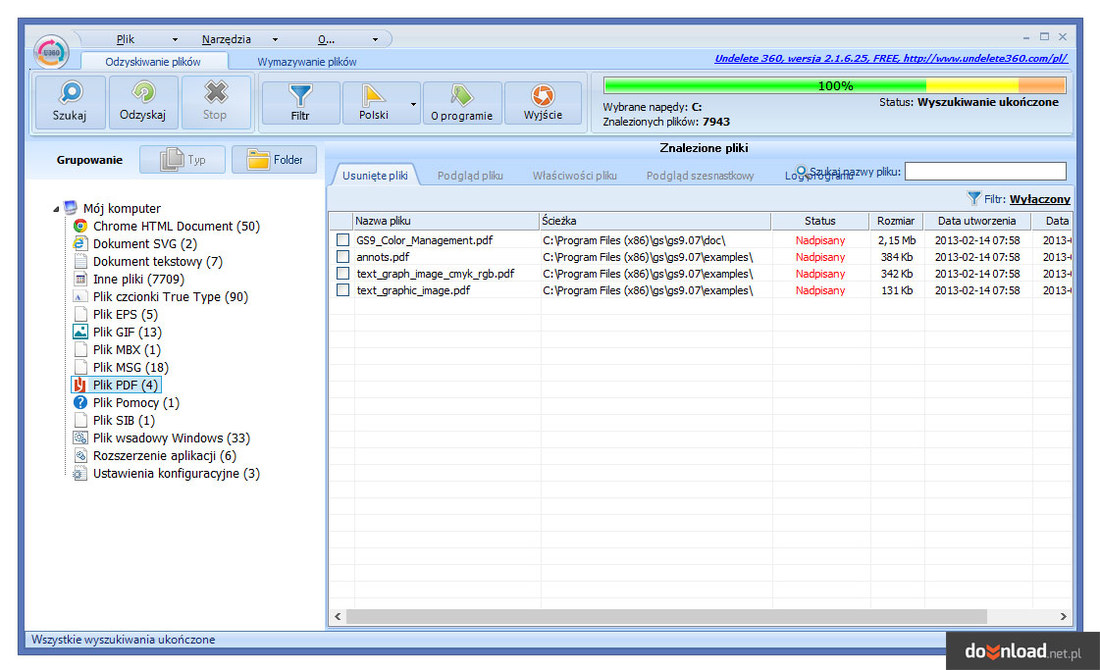The height and width of the screenshot is (670, 1100).
Task: Sort by the Ścieżka column header
Action: (655, 221)
